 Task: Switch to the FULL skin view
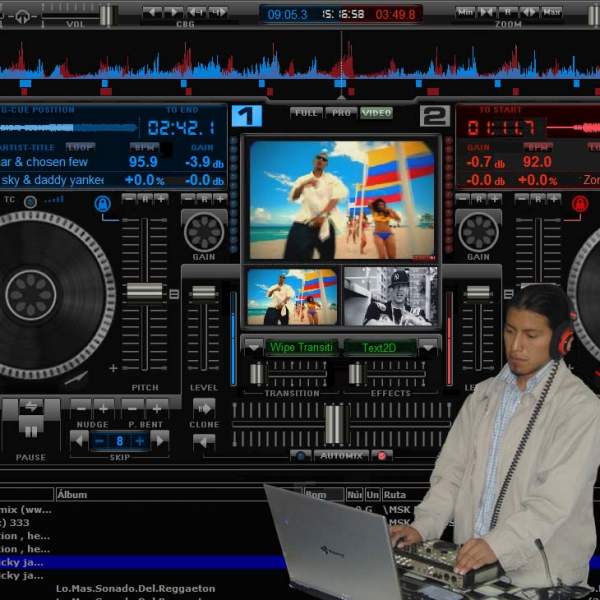(x=306, y=113)
